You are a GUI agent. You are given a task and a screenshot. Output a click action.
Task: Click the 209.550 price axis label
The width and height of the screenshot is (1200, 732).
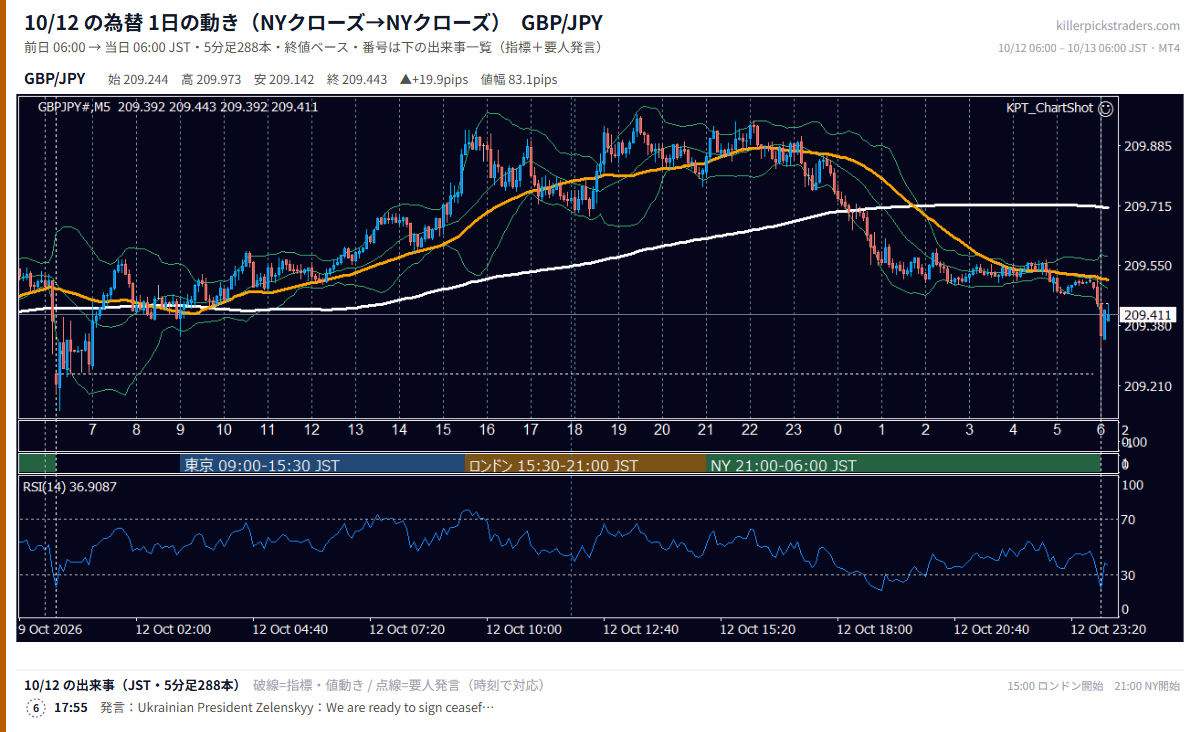[x=1148, y=266]
